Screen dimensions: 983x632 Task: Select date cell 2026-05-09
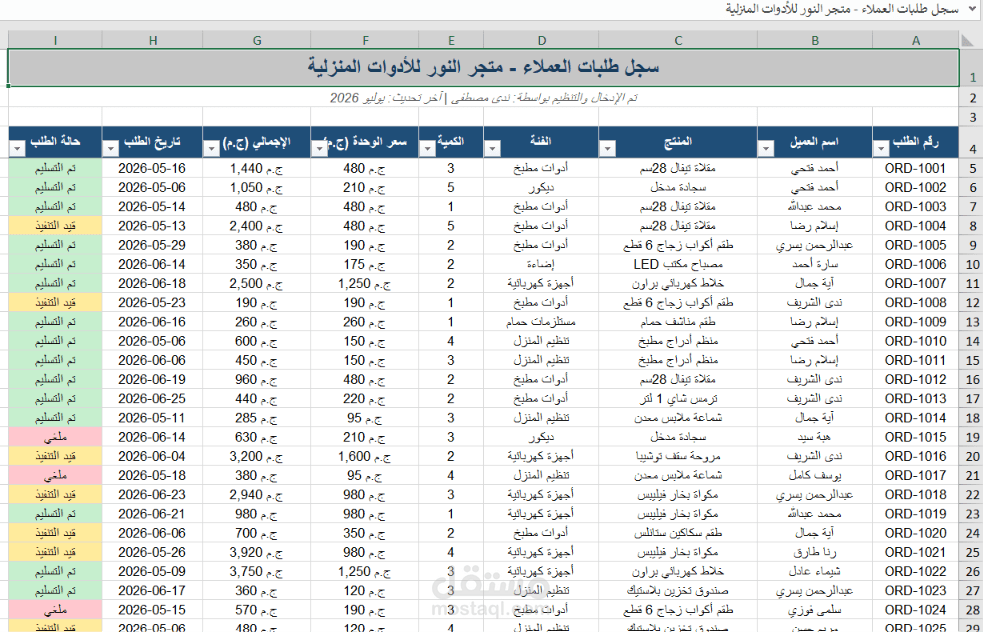(x=152, y=572)
